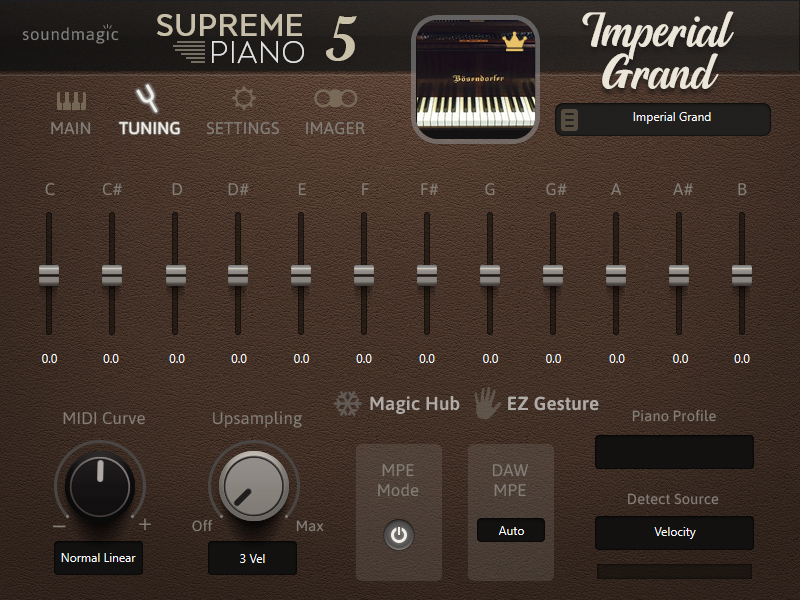Click the Supreme Piano 5 logo

click(x=257, y=38)
